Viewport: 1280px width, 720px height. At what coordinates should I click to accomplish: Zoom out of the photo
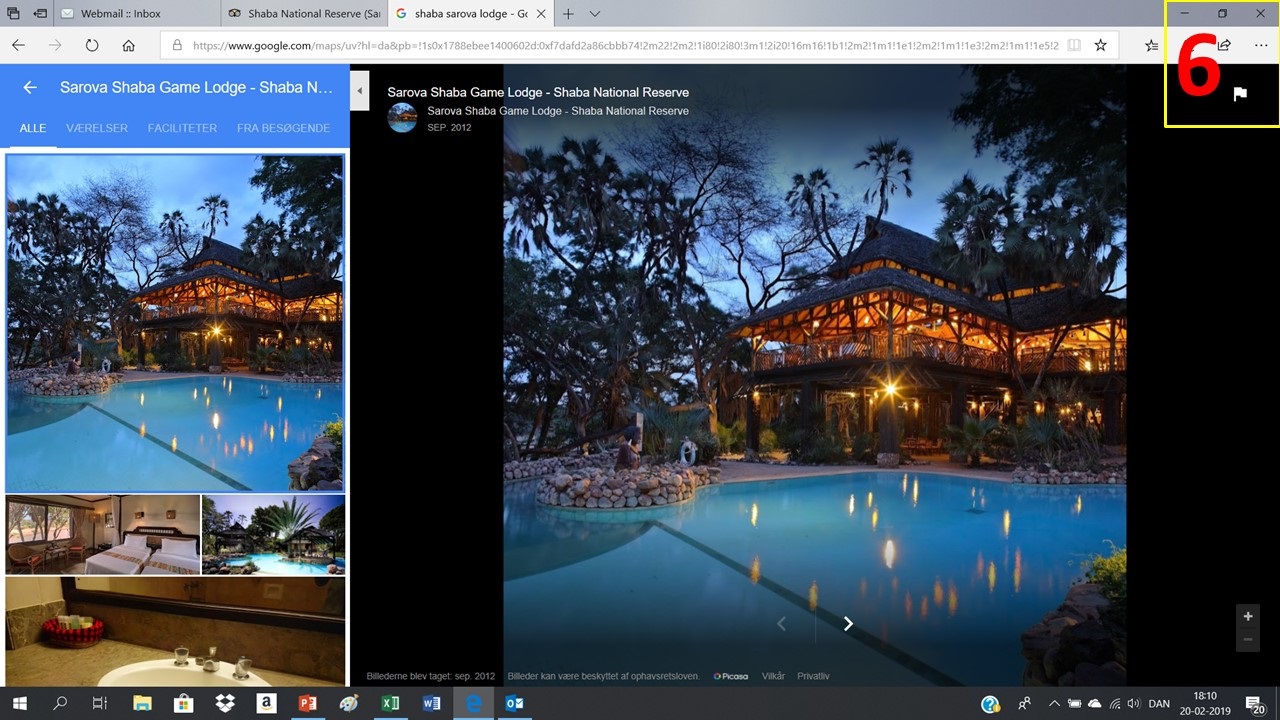tap(1247, 640)
